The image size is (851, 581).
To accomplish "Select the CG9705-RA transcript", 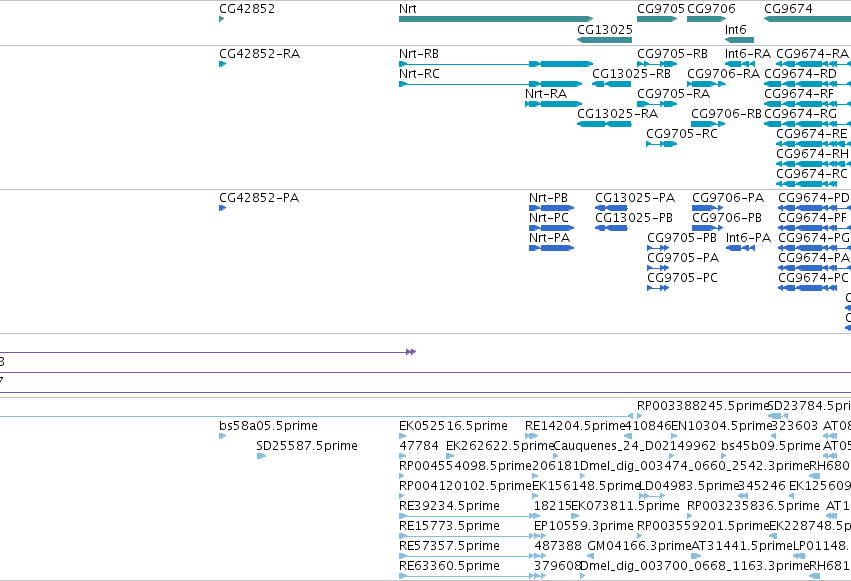I will [657, 104].
